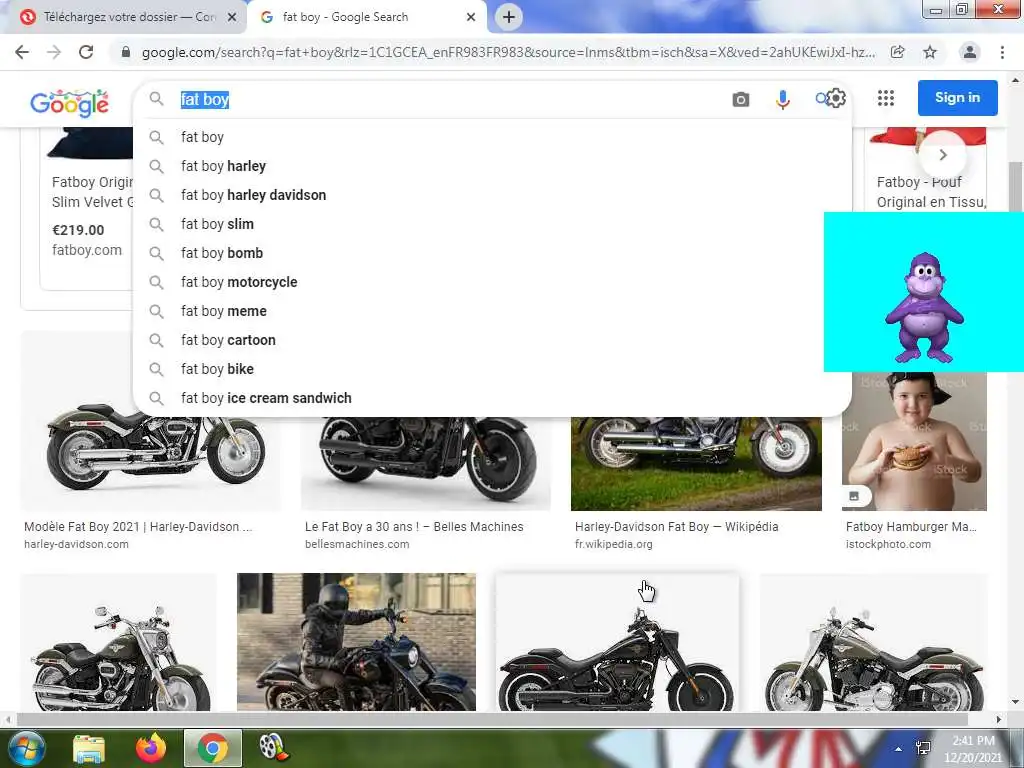Open the Windows Start menu
Viewport: 1024px width, 768px height.
pyautogui.click(x=27, y=748)
